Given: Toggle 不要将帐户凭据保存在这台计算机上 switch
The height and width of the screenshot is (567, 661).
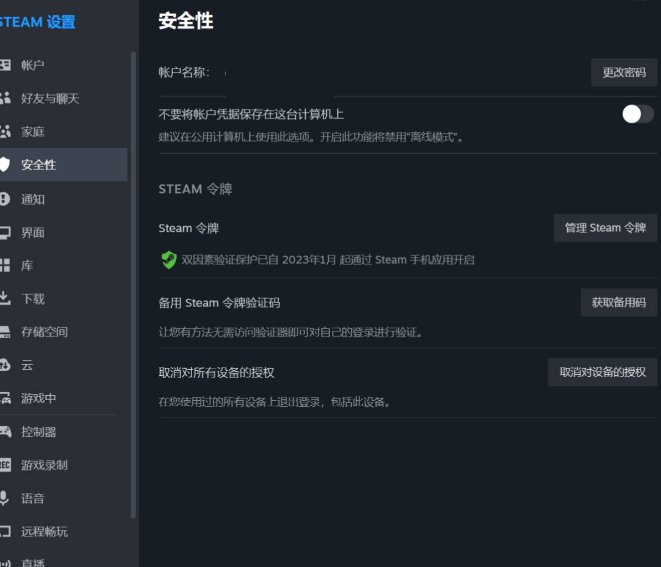Looking at the screenshot, I should 638,114.
